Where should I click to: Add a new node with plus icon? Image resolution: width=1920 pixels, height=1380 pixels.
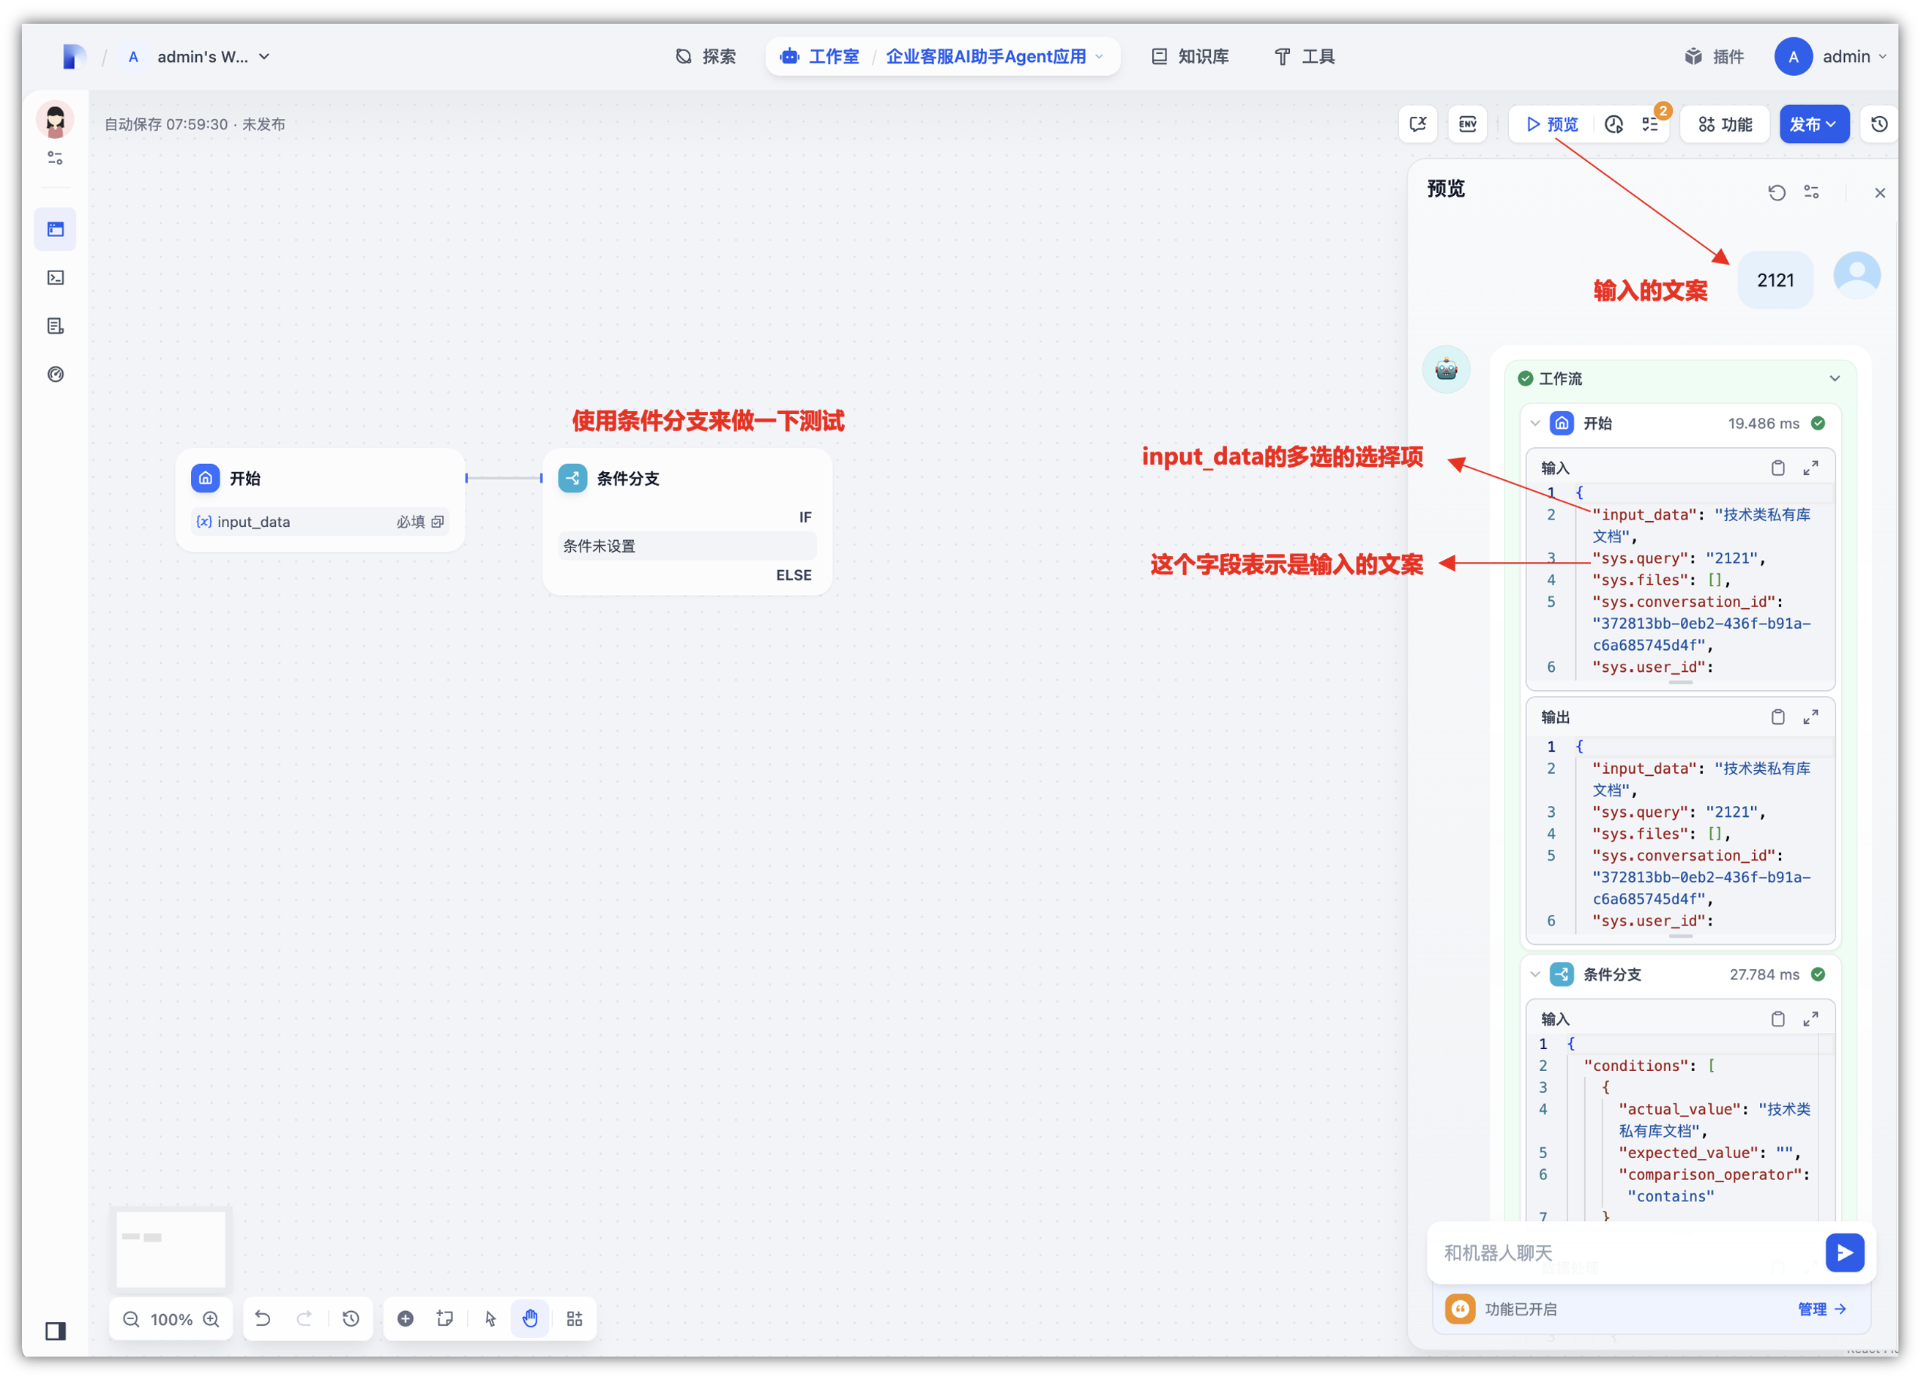(x=405, y=1319)
